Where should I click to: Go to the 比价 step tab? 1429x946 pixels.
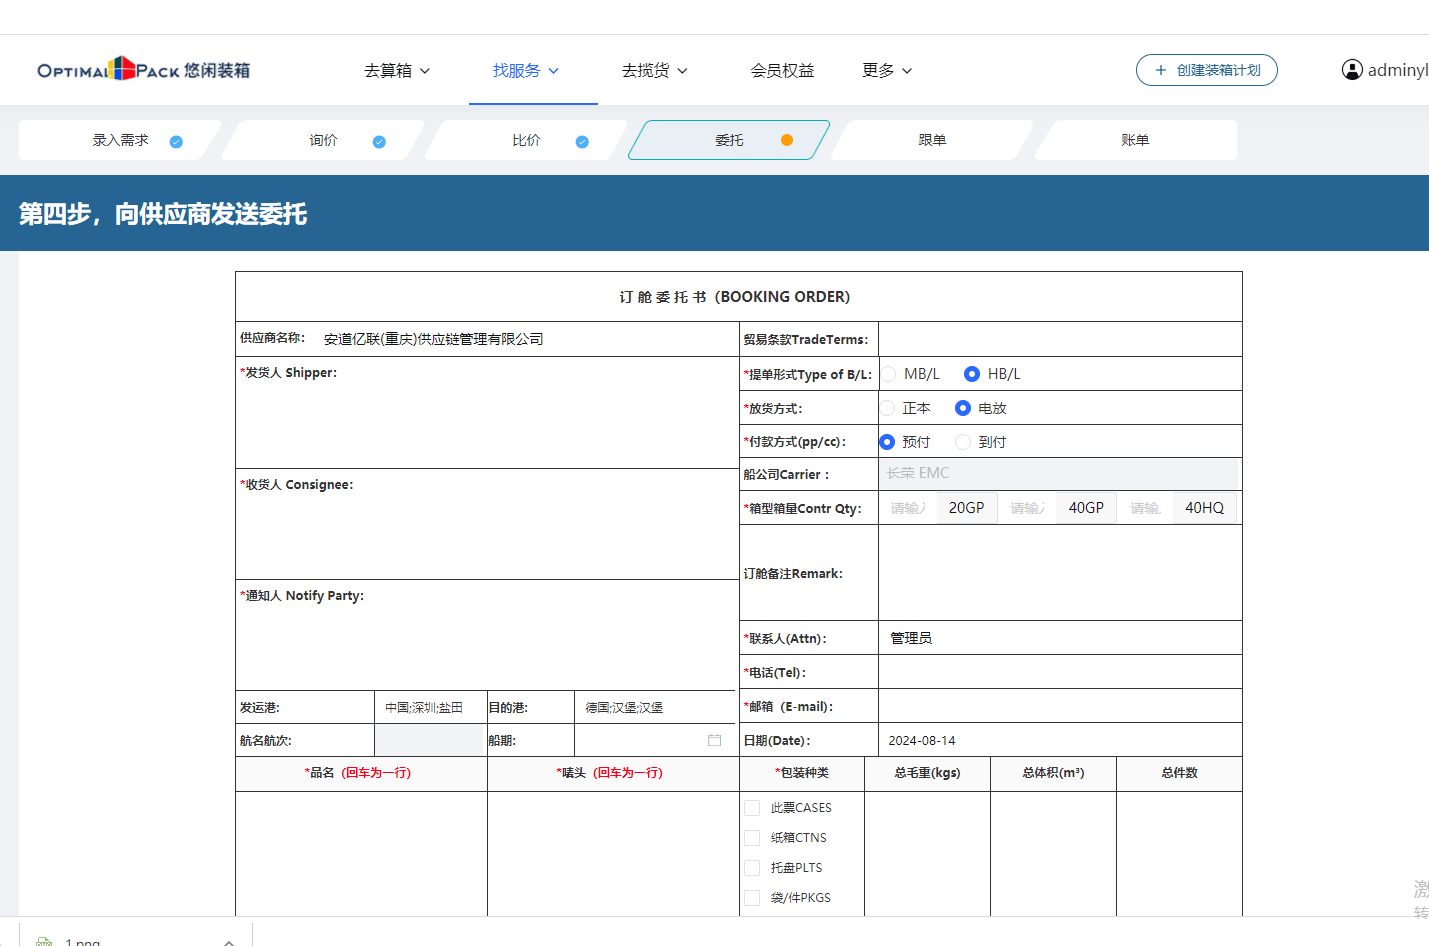526,140
